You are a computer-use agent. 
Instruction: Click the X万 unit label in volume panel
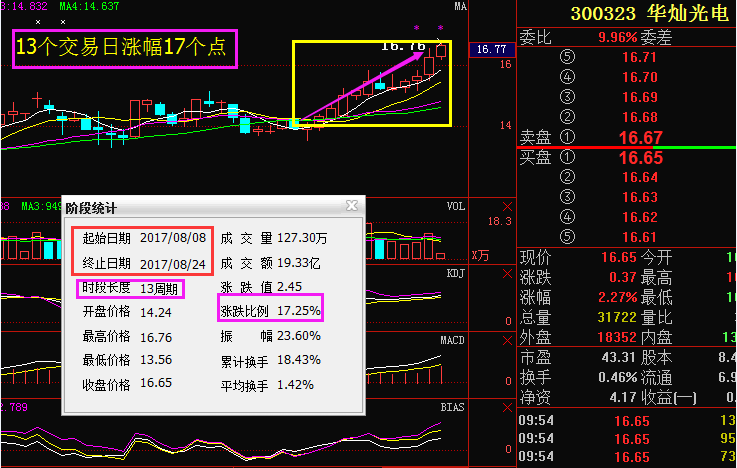point(482,253)
